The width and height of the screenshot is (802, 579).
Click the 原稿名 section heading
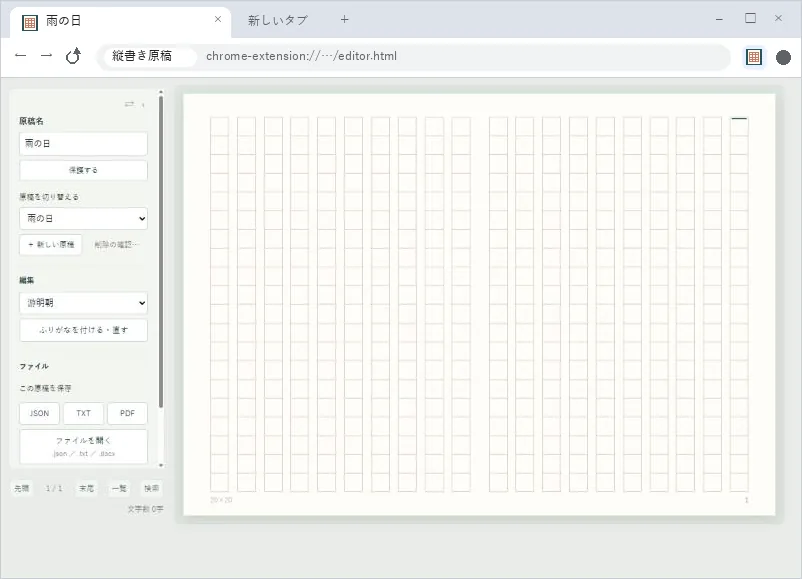(x=31, y=121)
